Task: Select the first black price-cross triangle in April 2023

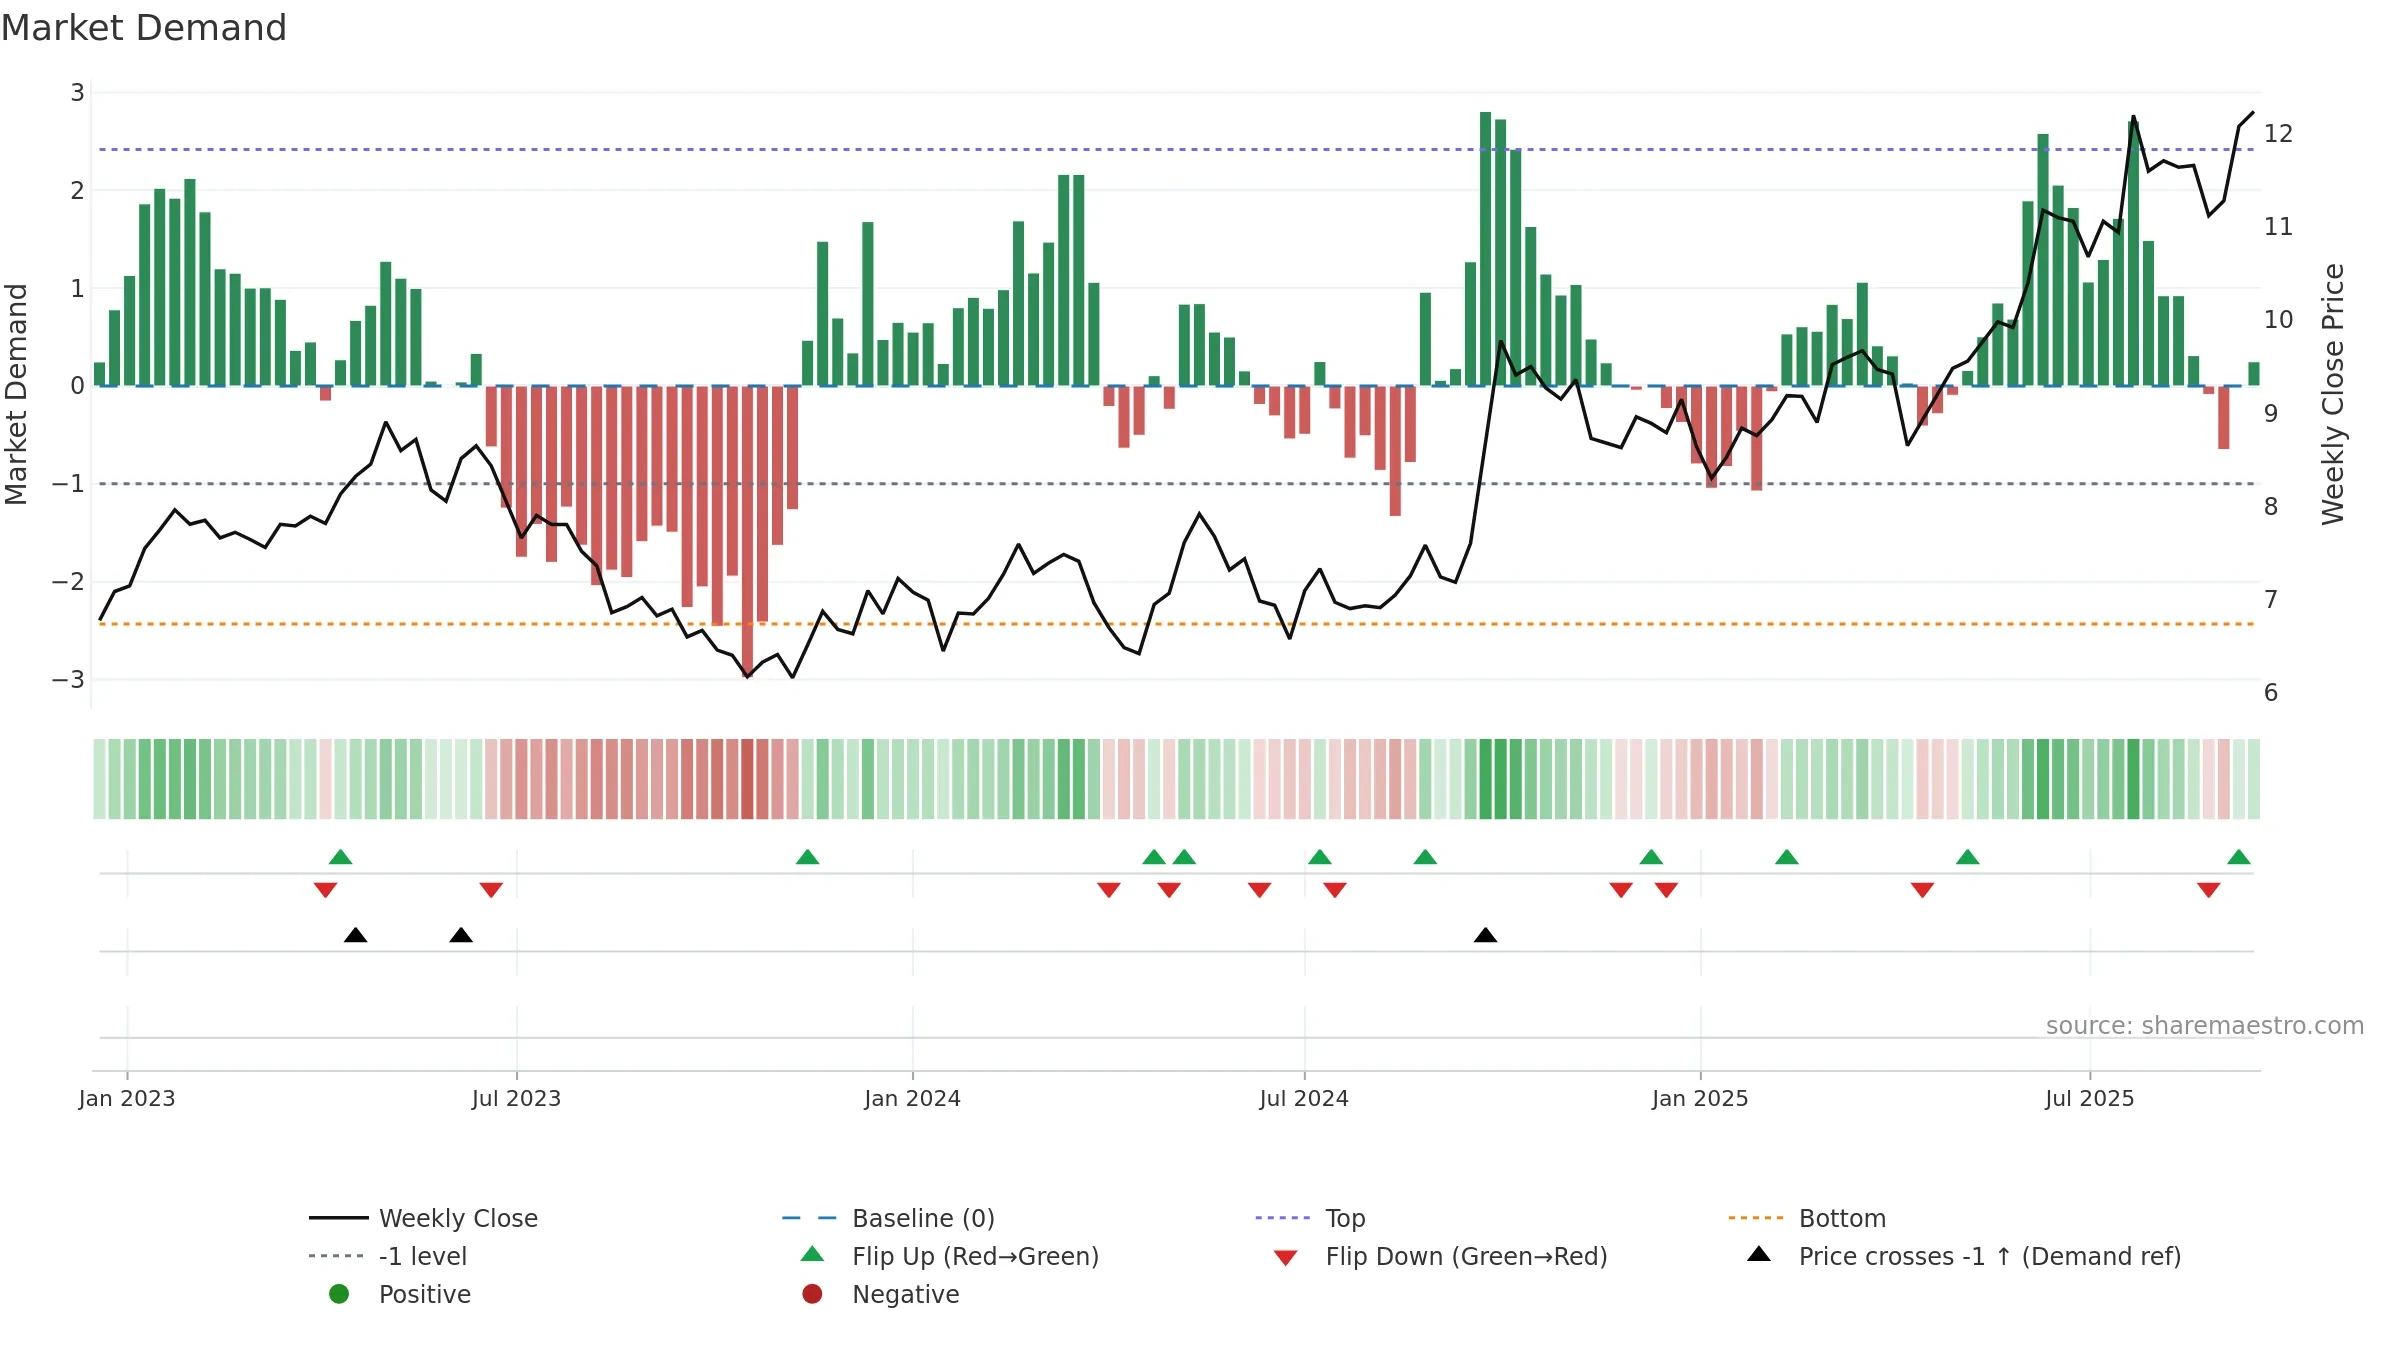Action: (356, 935)
